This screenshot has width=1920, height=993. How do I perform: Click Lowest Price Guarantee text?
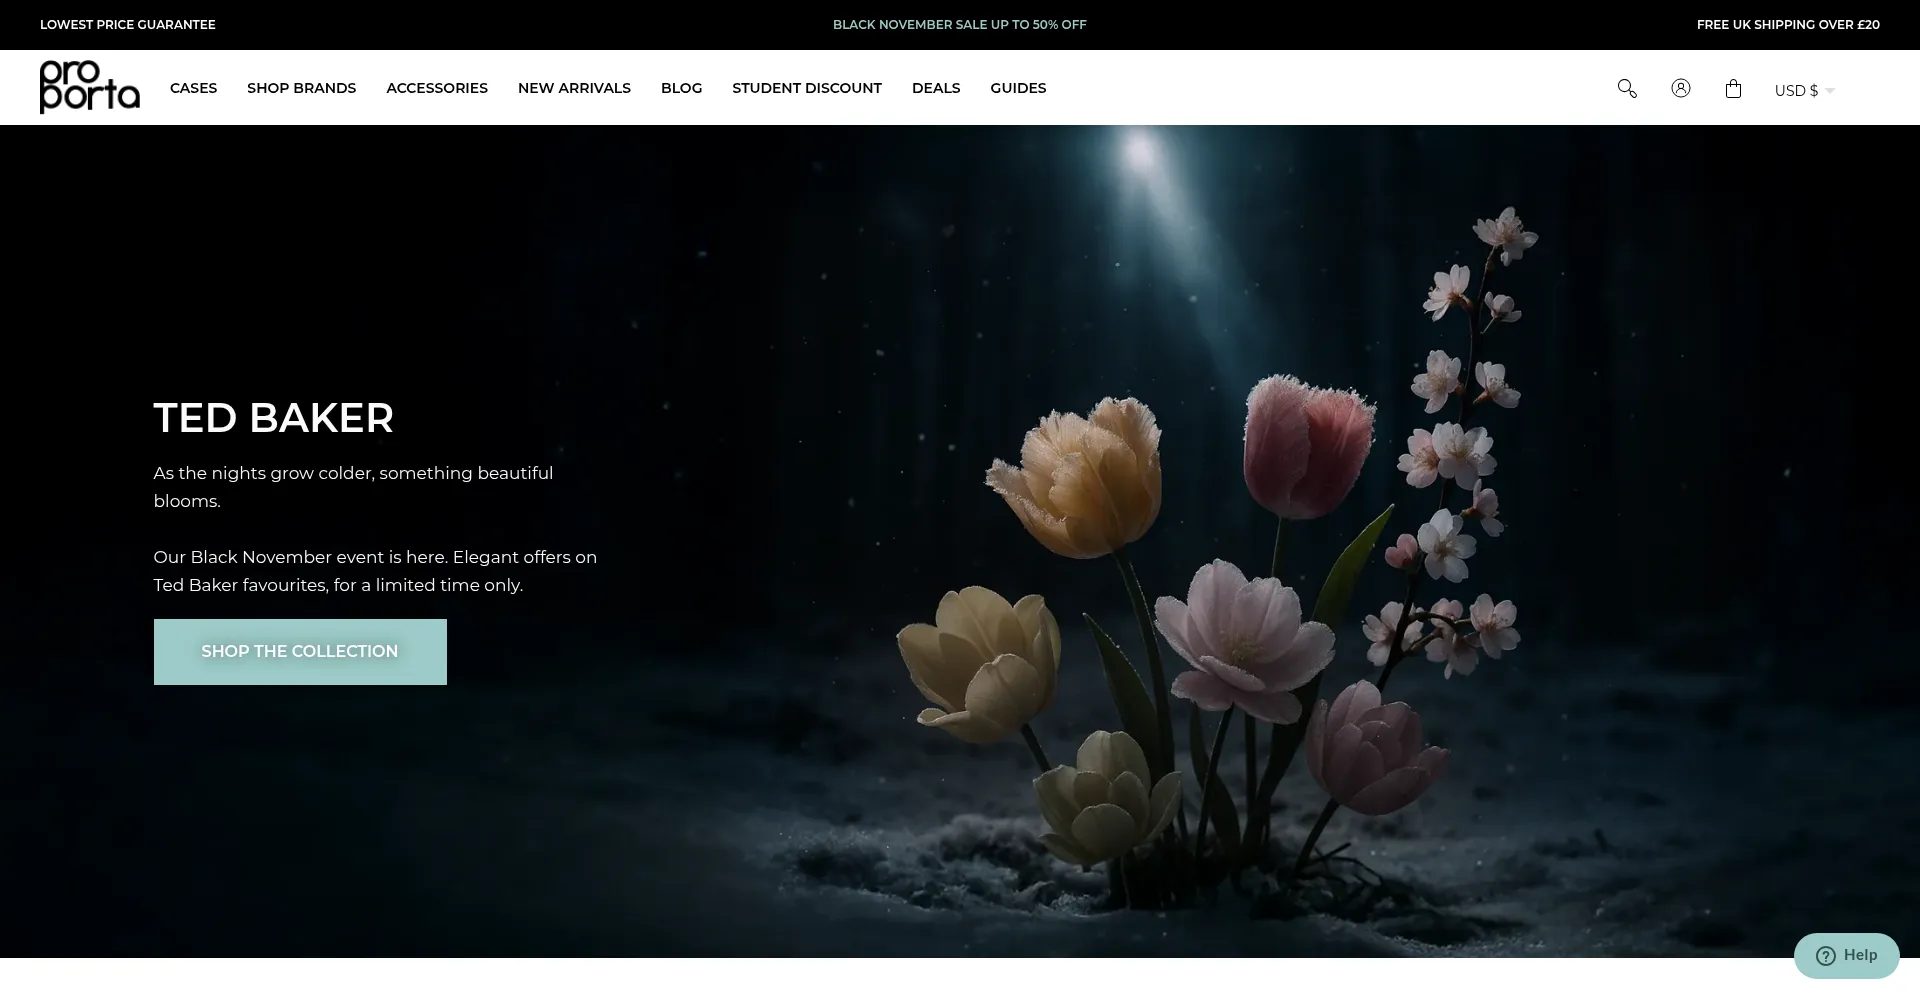click(128, 25)
